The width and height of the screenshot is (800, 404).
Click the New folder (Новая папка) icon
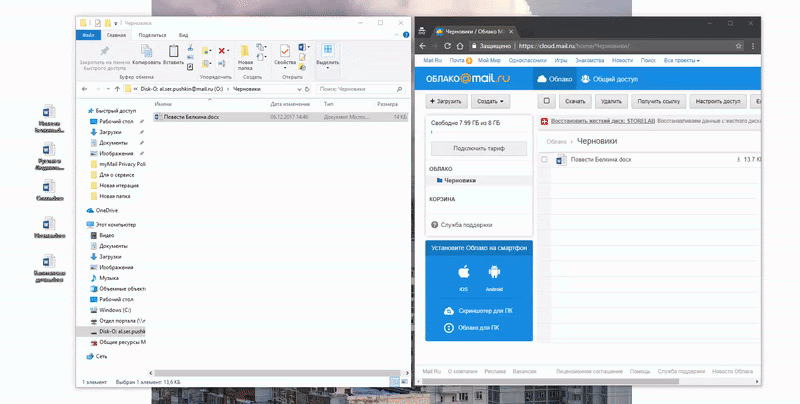[x=245, y=51]
